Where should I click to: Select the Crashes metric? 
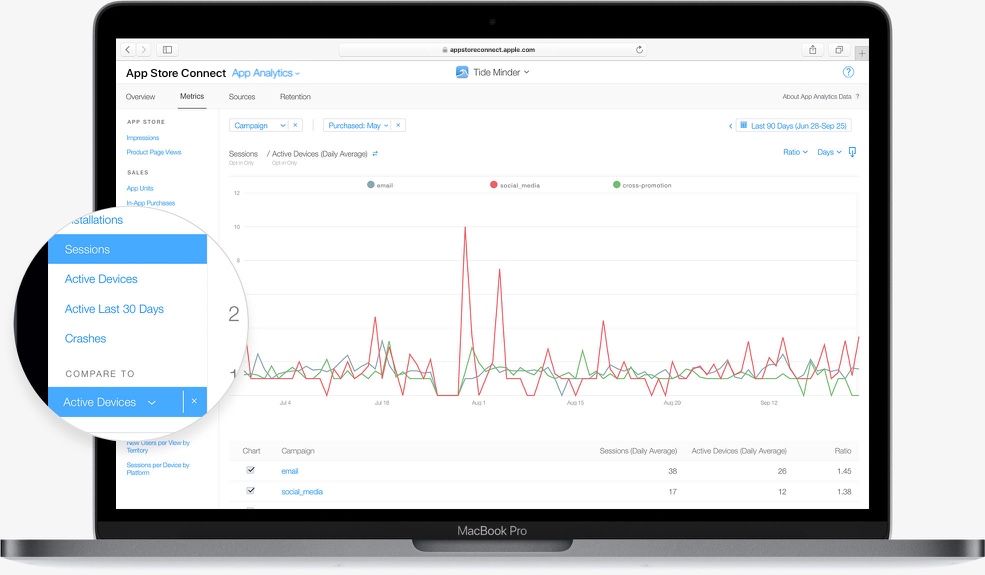coord(85,338)
